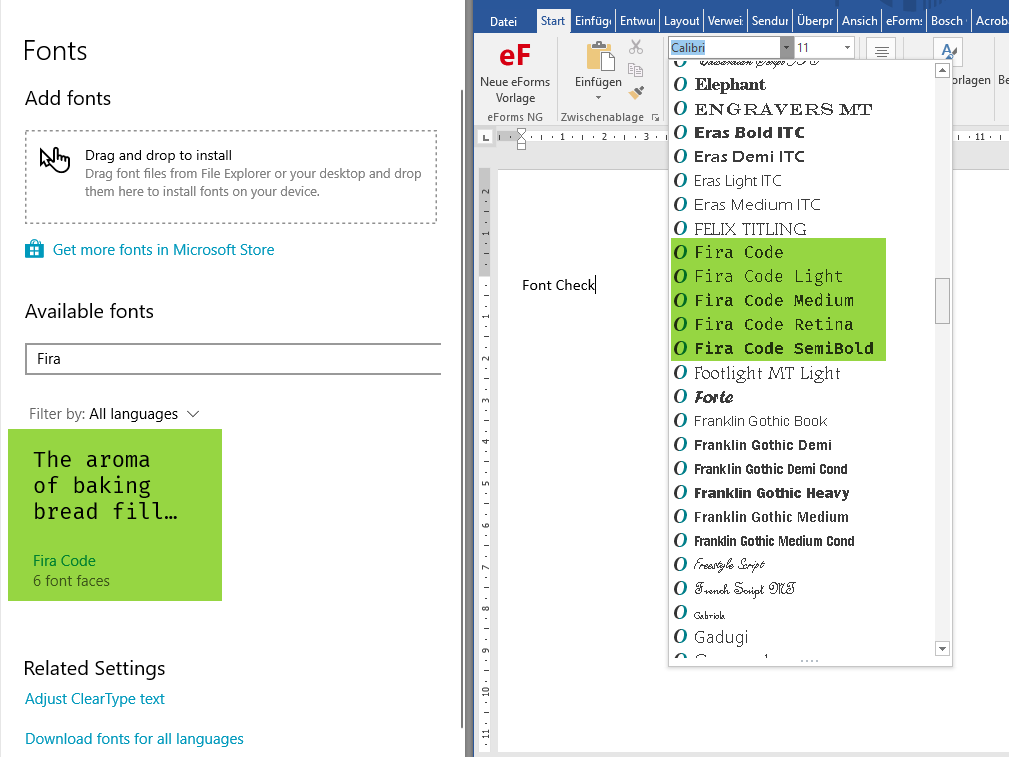Open the font size 11 dropdown
The width and height of the screenshot is (1009, 757).
coord(847,47)
